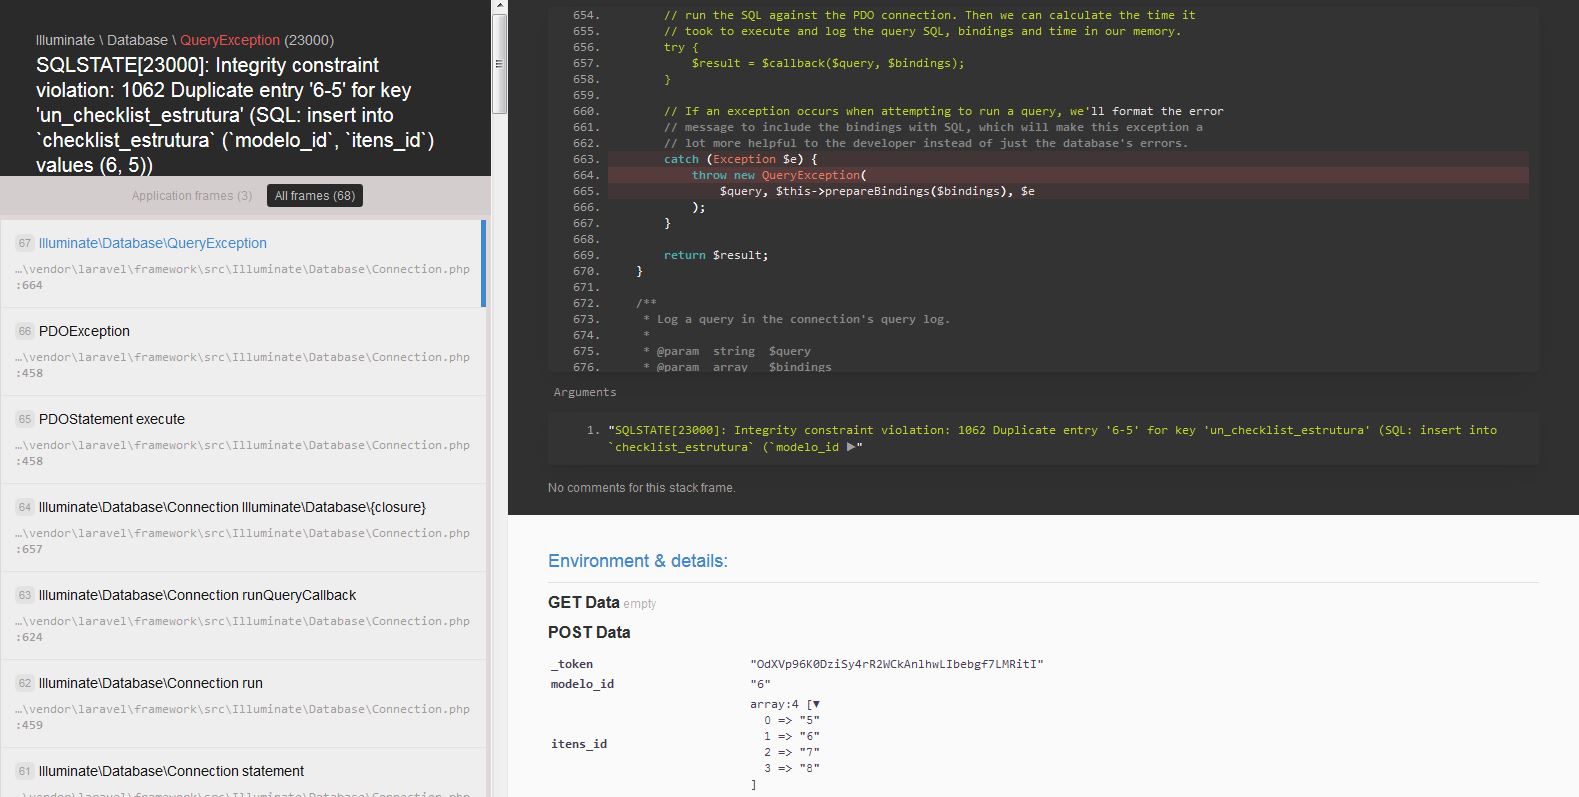Image resolution: width=1579 pixels, height=797 pixels.
Task: Open frame 66 PDOException
Action: coord(242,351)
